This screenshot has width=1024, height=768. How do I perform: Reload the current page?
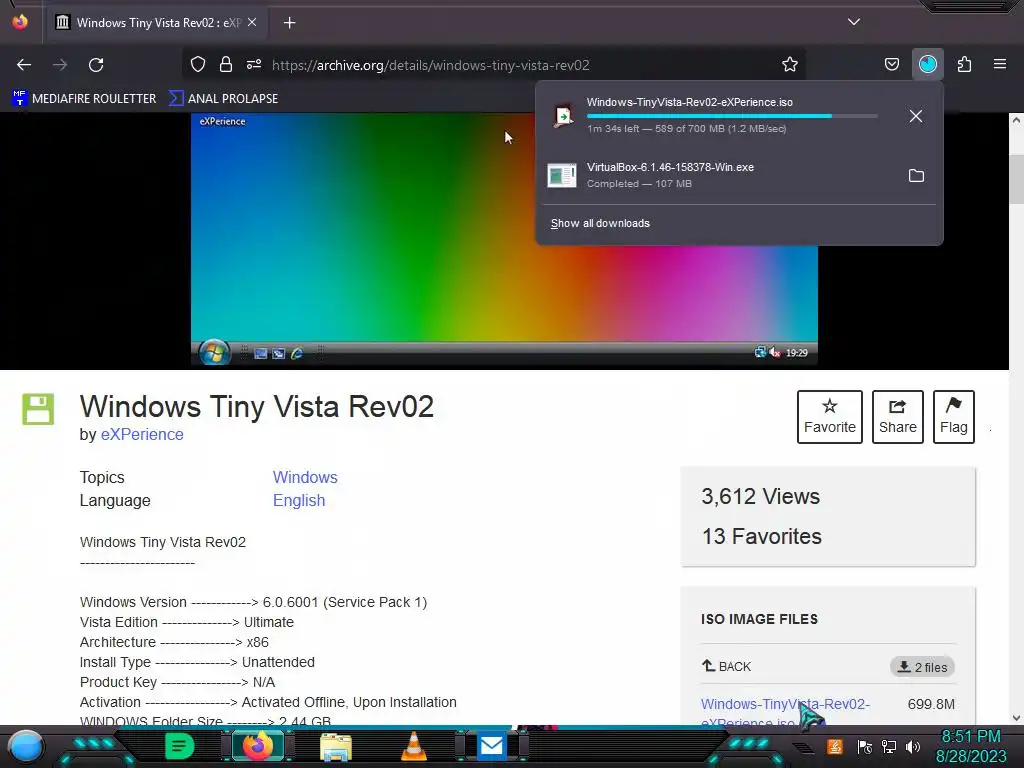click(96, 65)
